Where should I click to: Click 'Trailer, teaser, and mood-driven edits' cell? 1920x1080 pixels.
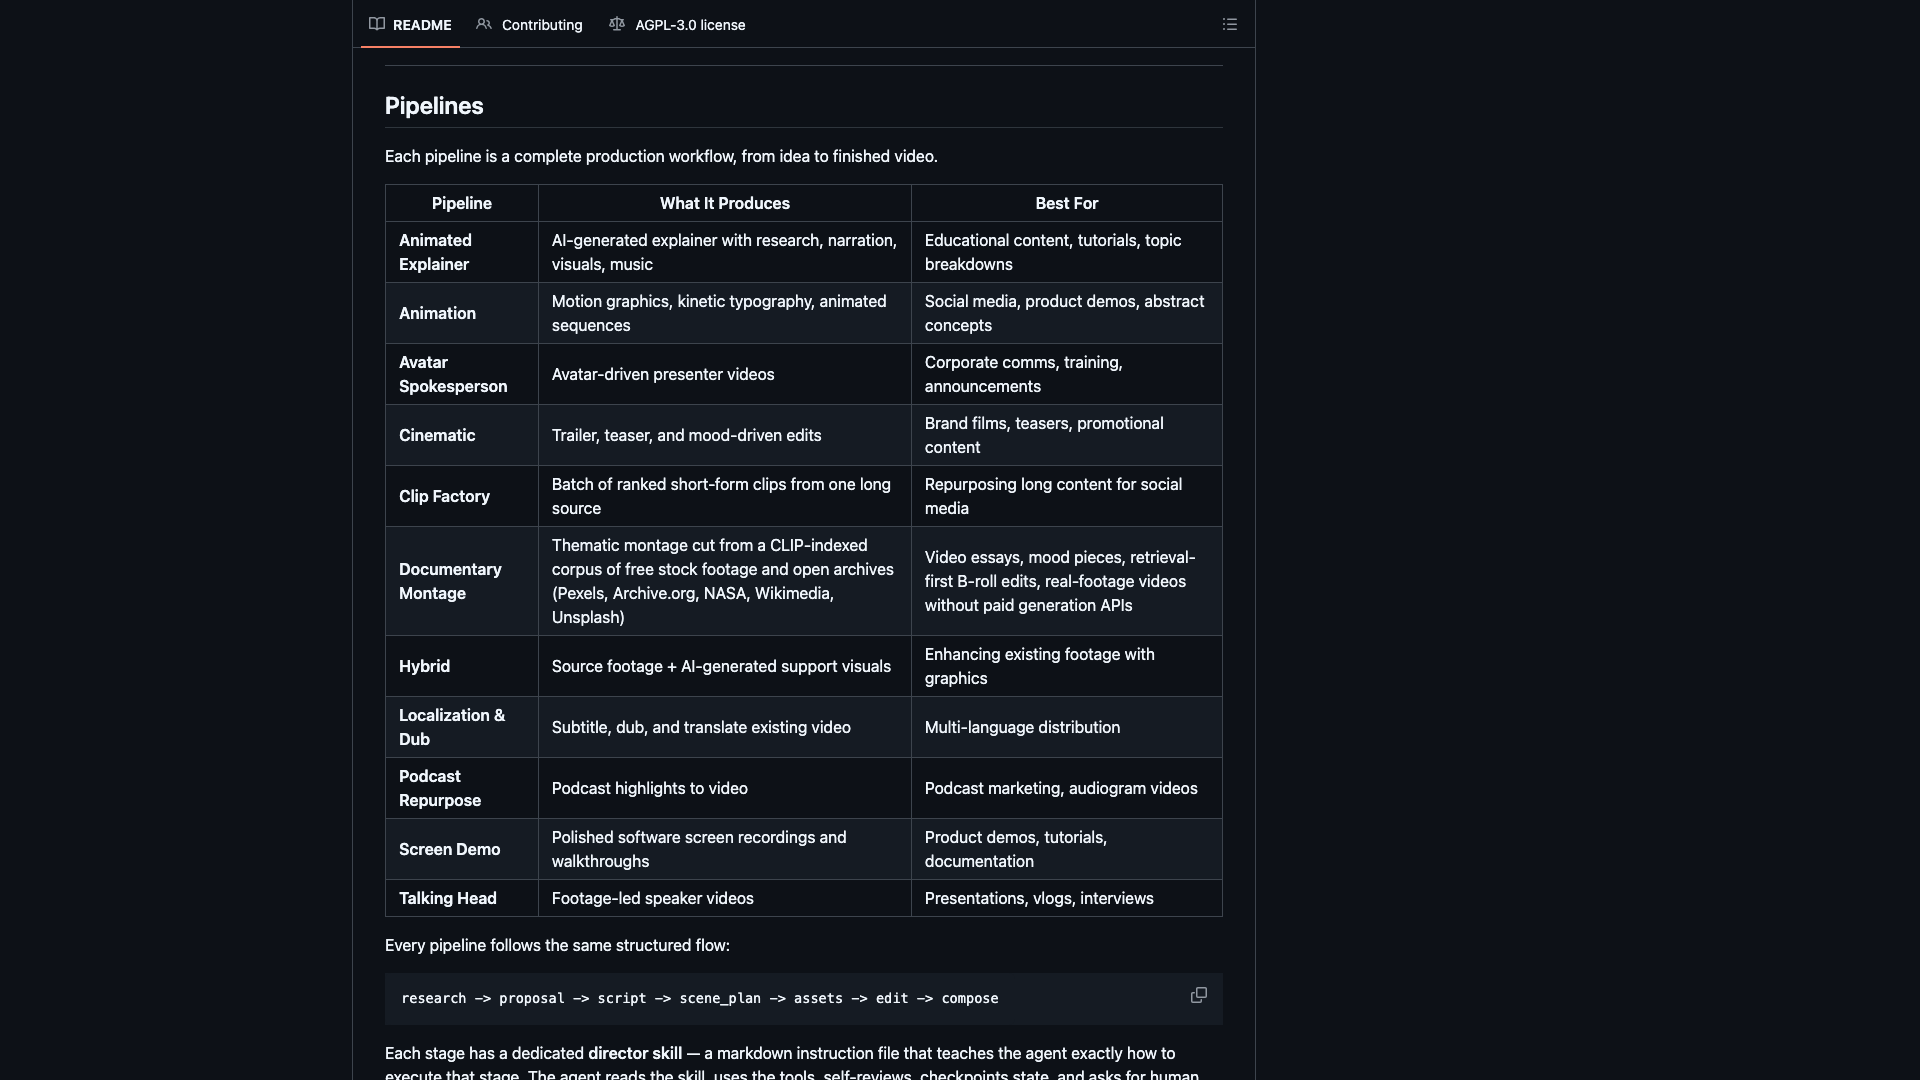(725, 435)
